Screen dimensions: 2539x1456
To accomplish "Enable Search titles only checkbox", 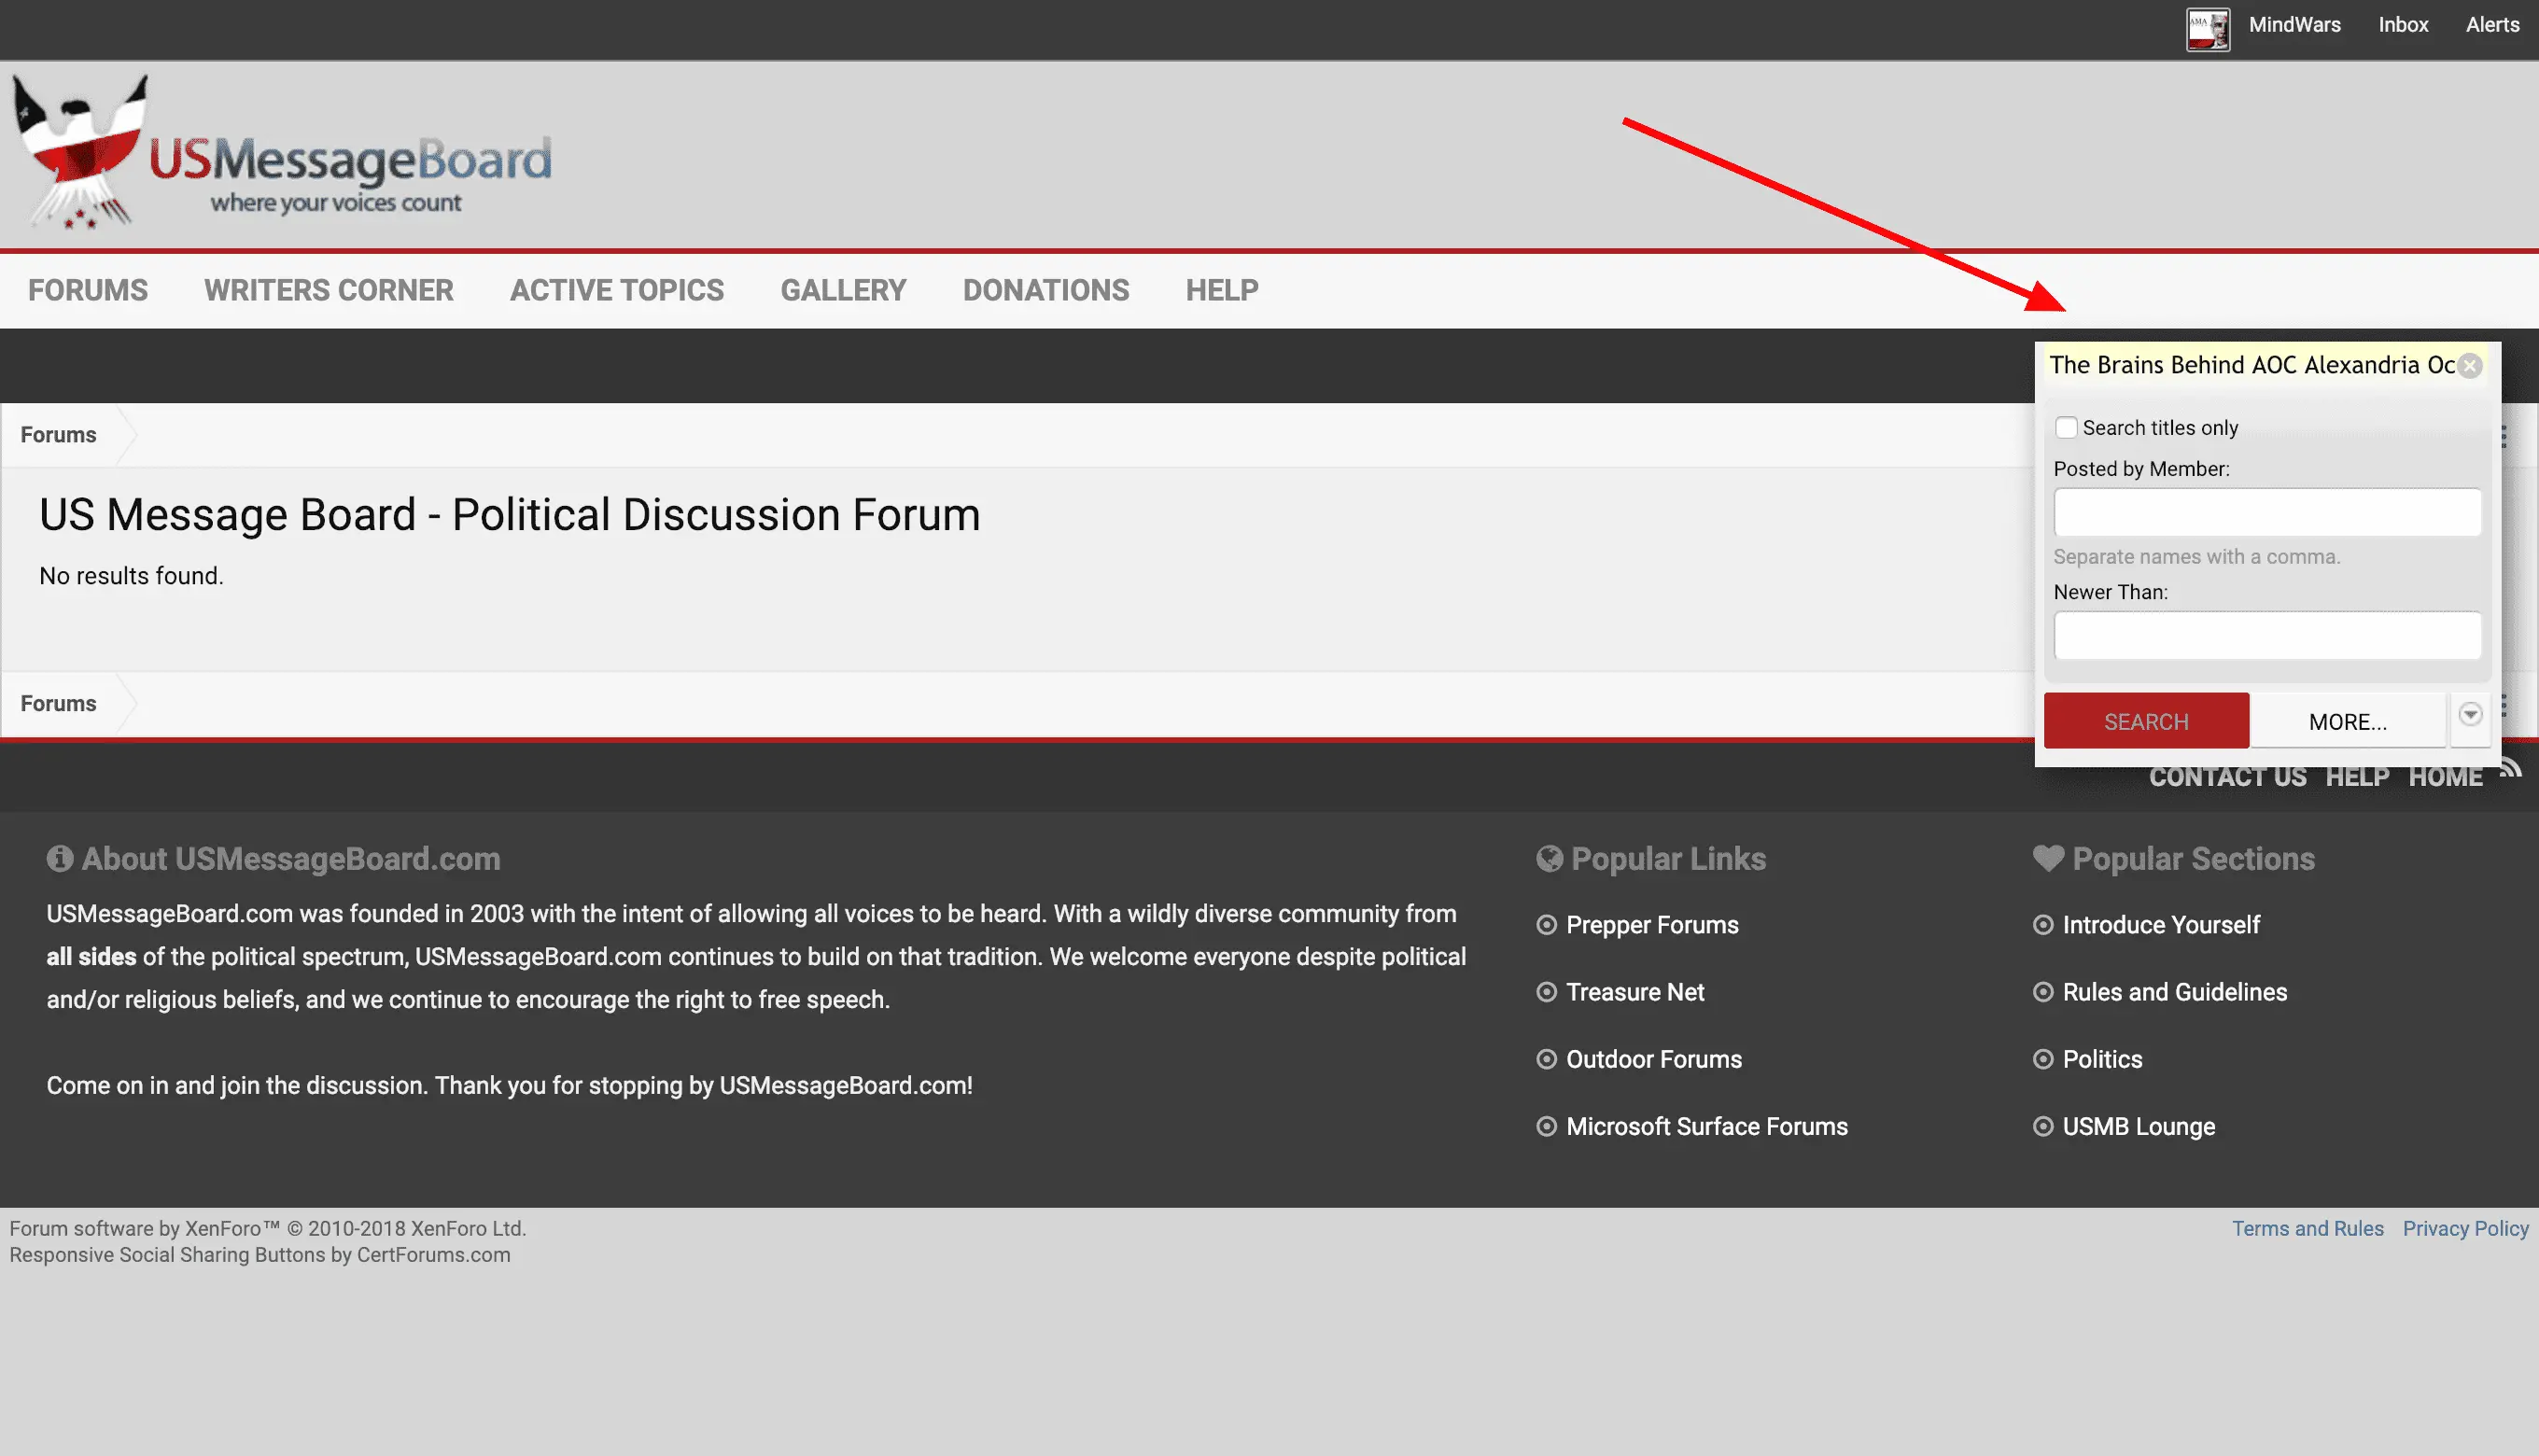I will 2066,428.
